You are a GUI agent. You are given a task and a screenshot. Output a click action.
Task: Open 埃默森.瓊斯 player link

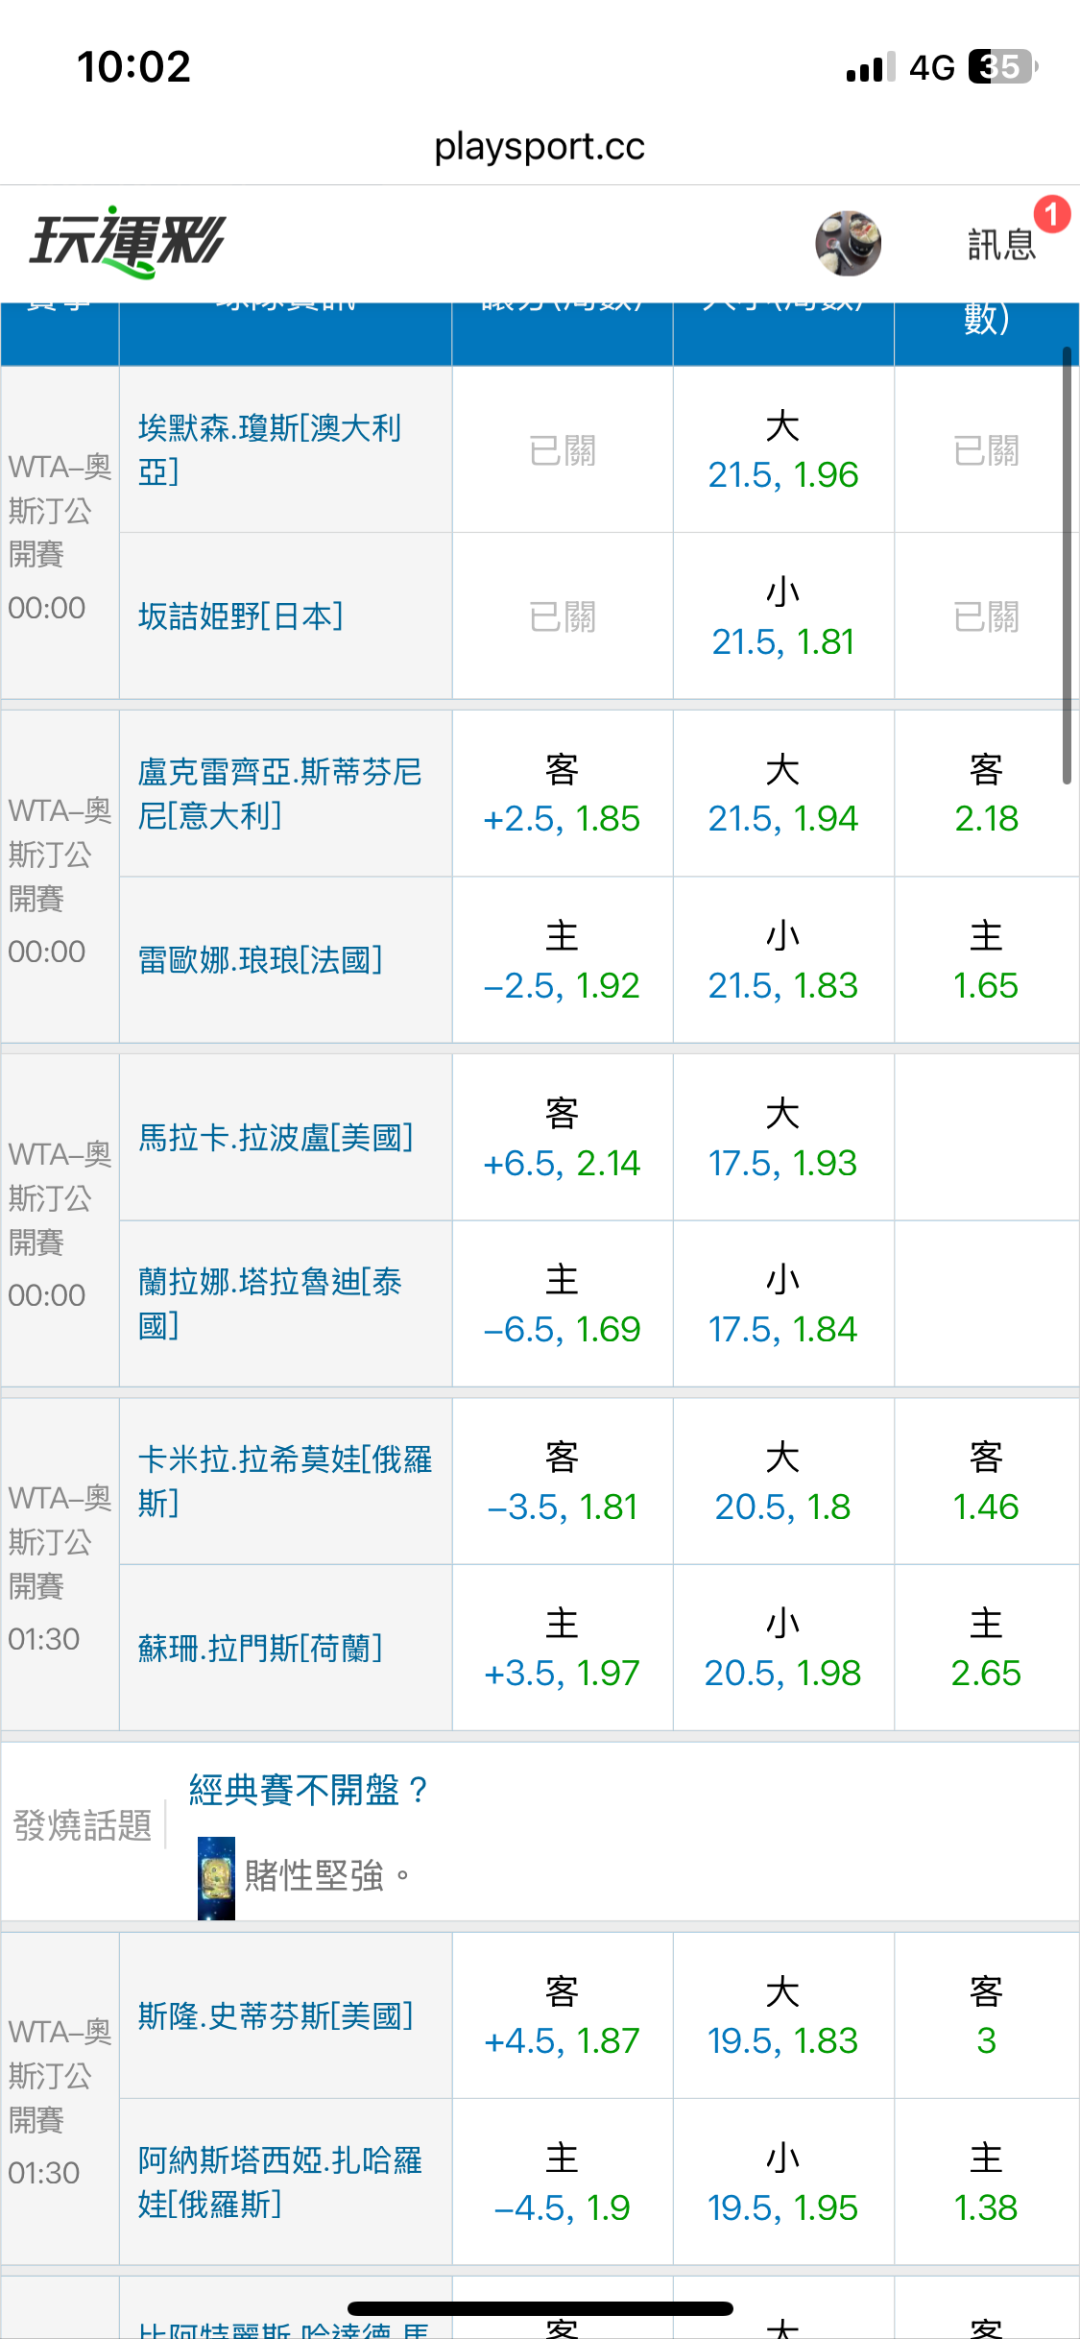269,449
